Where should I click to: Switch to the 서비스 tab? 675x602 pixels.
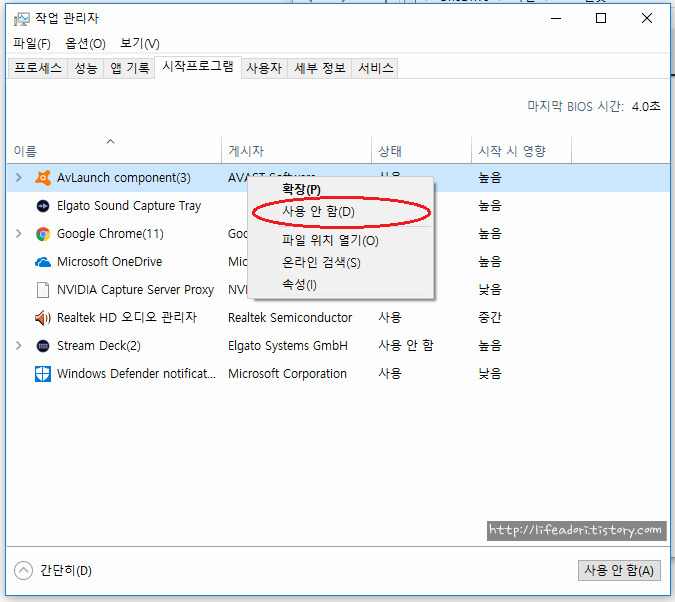coord(375,68)
